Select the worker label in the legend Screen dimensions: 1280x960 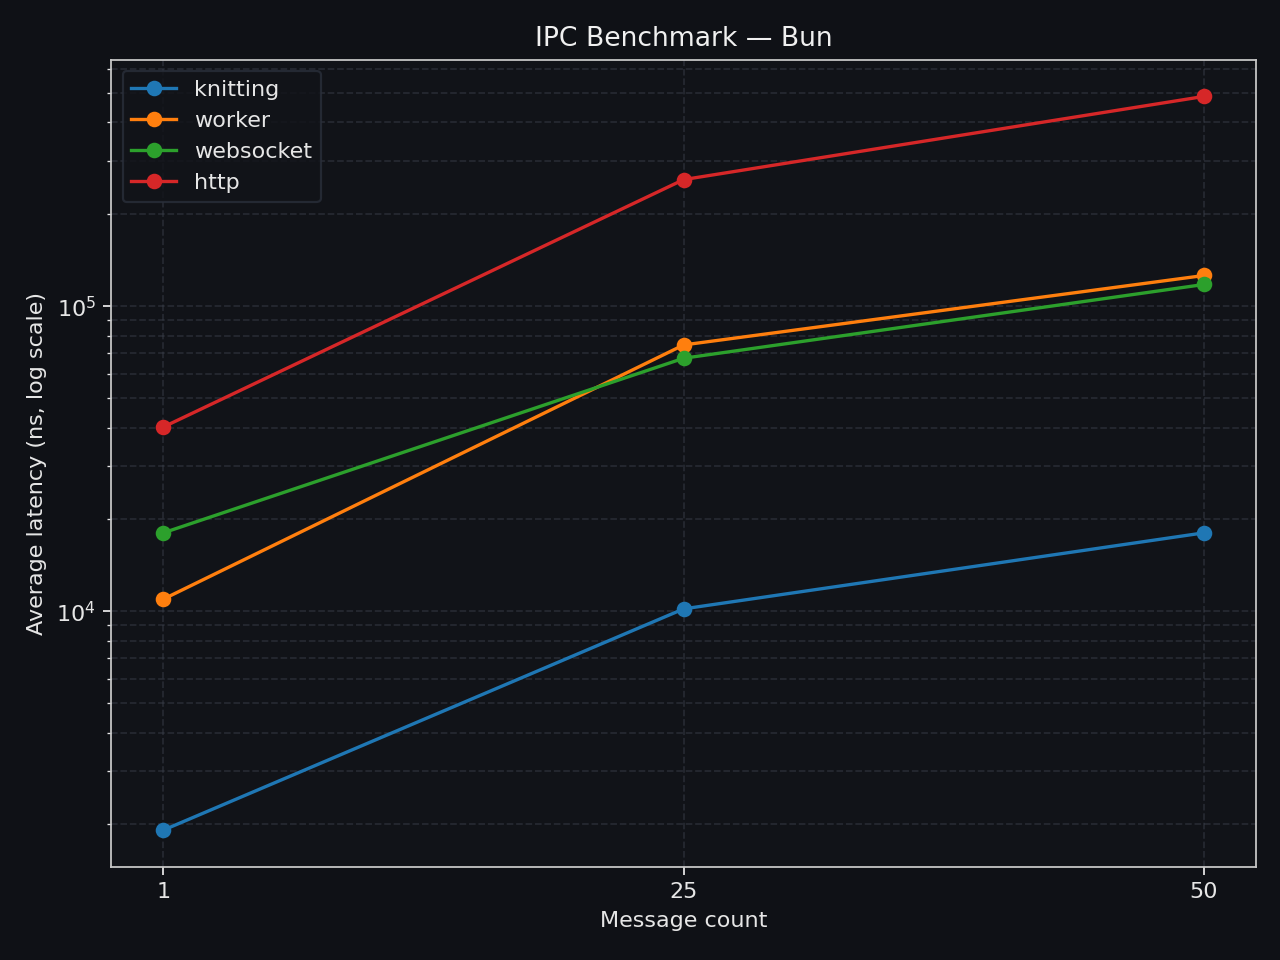pos(230,119)
